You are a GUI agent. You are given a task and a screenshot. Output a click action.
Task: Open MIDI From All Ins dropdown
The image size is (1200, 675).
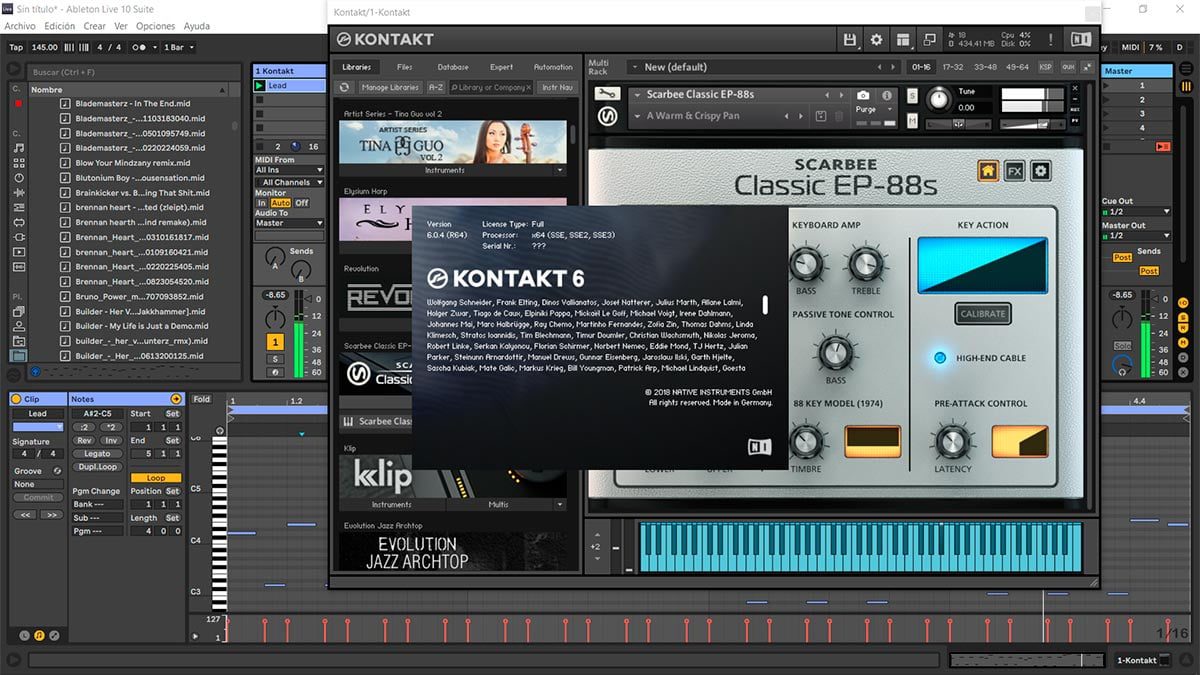click(289, 170)
